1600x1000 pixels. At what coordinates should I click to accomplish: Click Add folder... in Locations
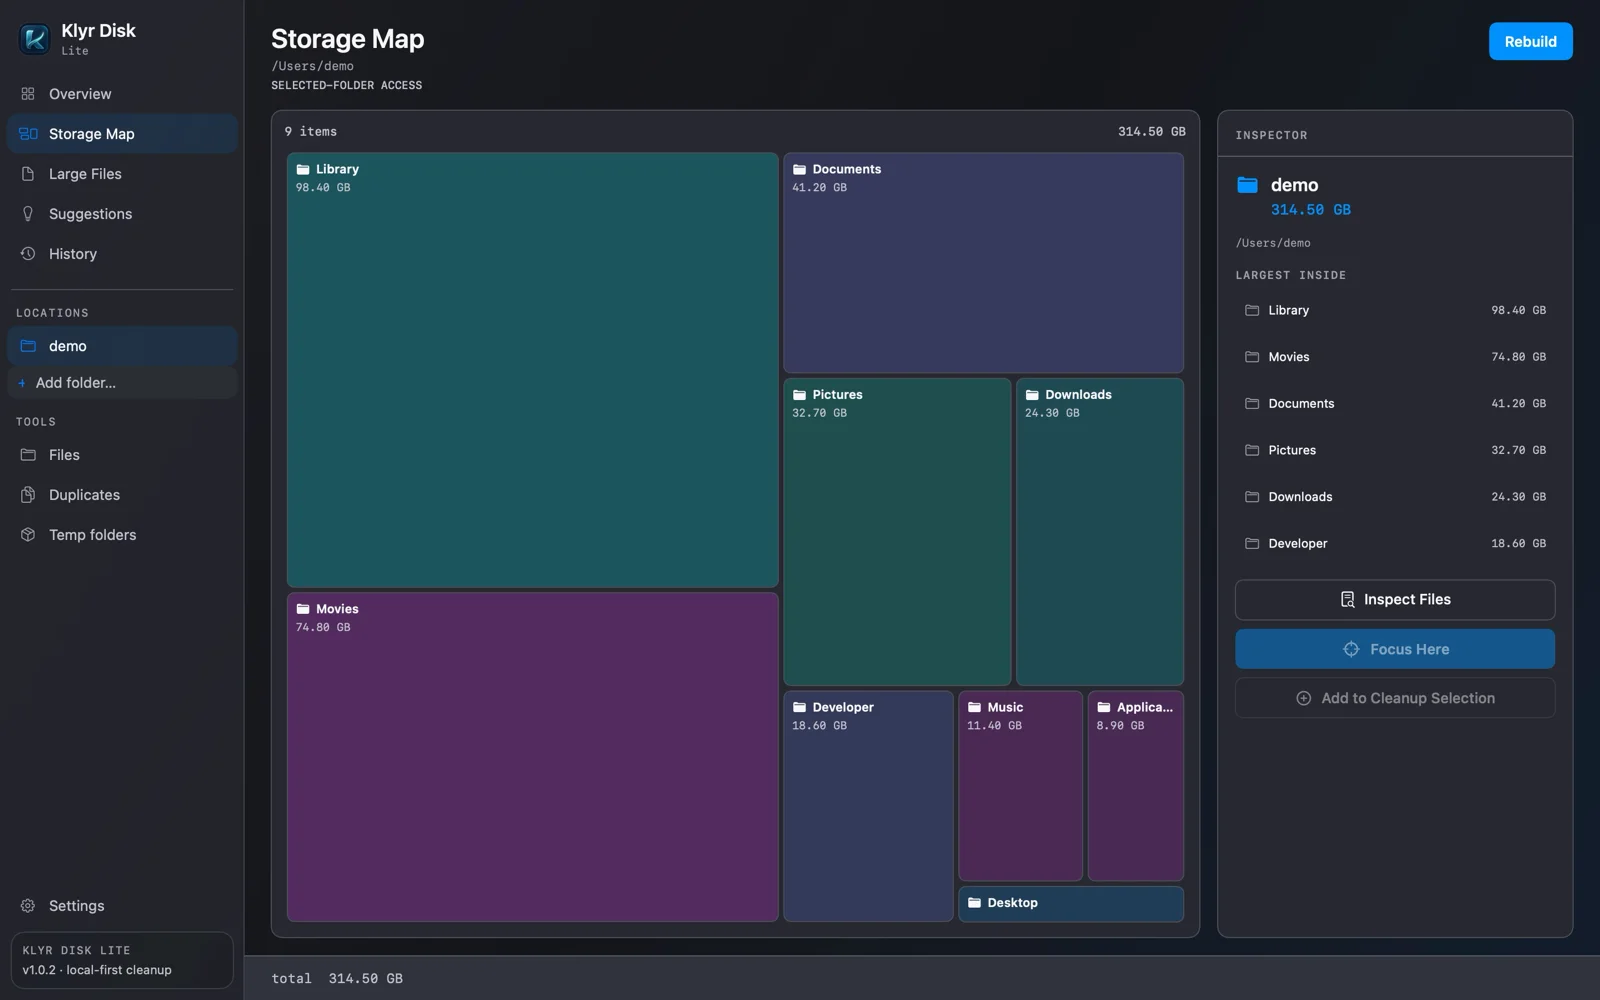(x=122, y=383)
